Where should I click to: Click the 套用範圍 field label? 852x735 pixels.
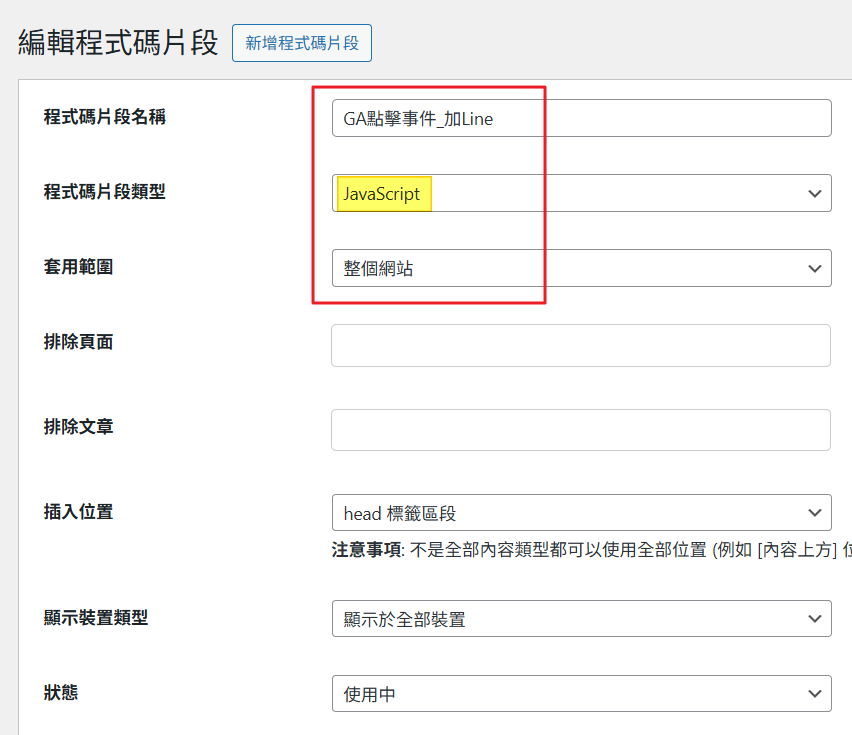[x=78, y=267]
